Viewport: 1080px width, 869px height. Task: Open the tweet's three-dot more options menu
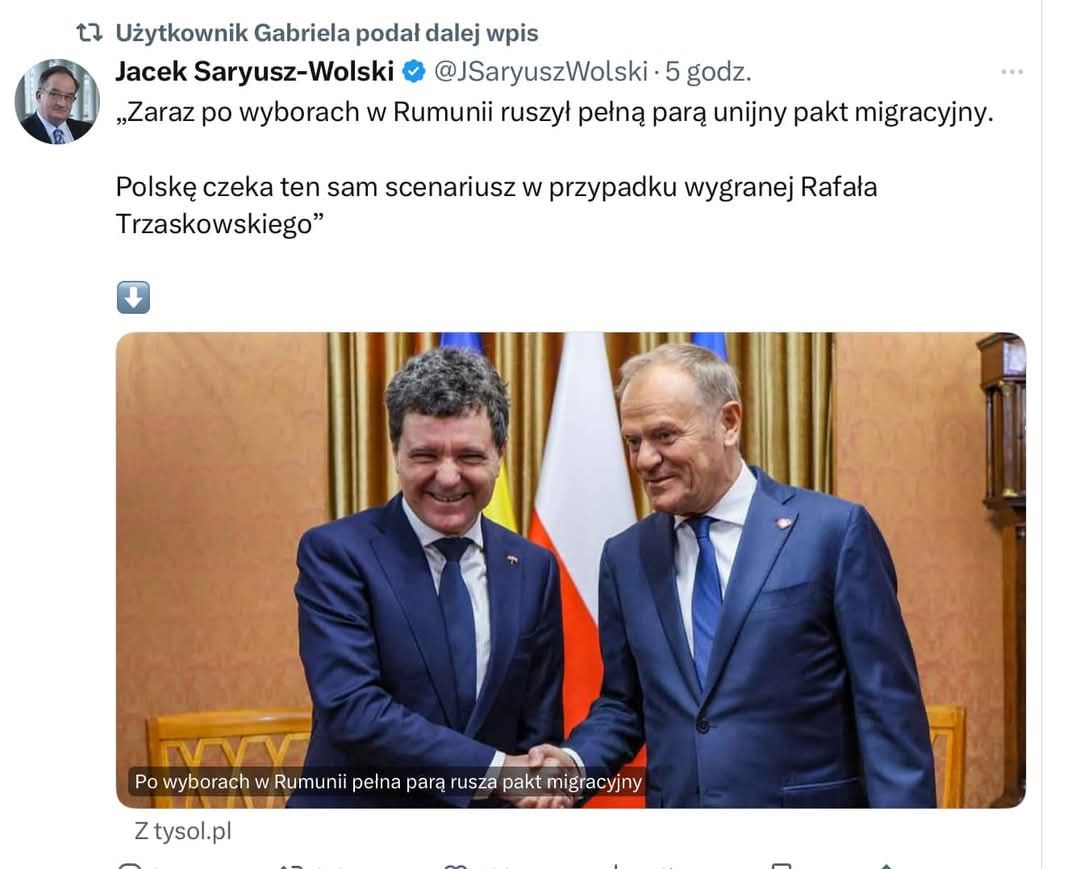point(1011,72)
